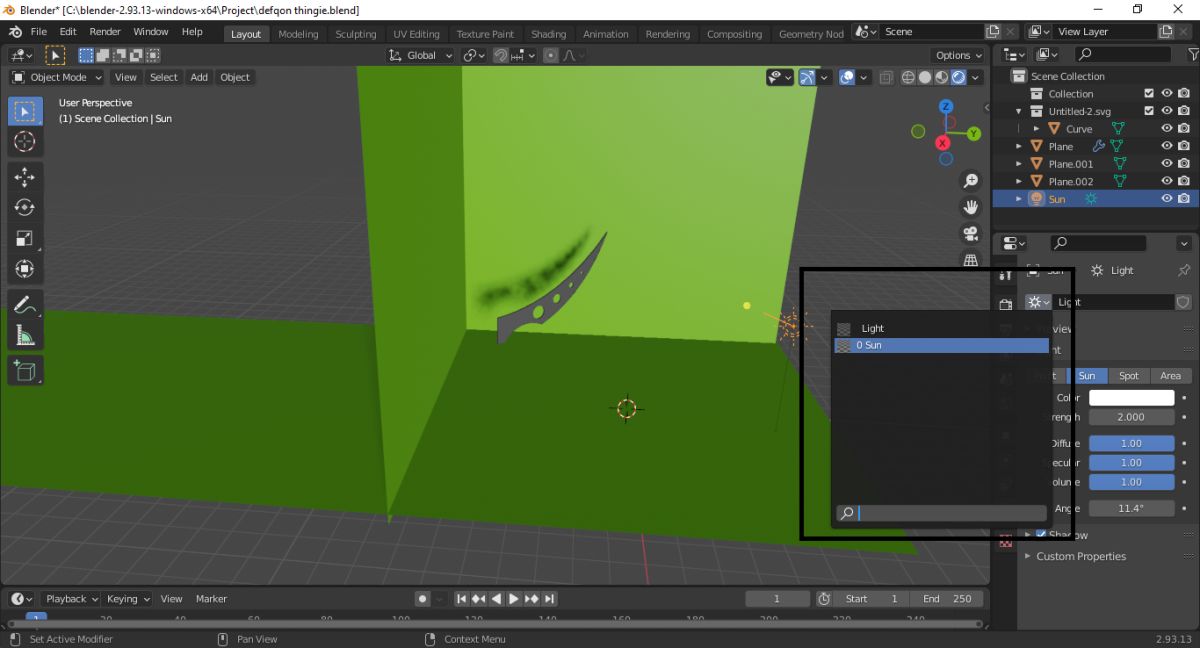Hide the Curve object eye icon
1200x648 pixels.
pyautogui.click(x=1166, y=129)
